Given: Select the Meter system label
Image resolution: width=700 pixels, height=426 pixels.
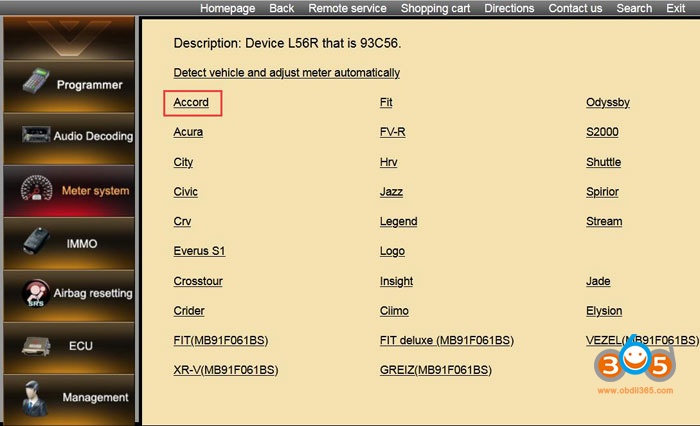Looking at the screenshot, I should 96,191.
